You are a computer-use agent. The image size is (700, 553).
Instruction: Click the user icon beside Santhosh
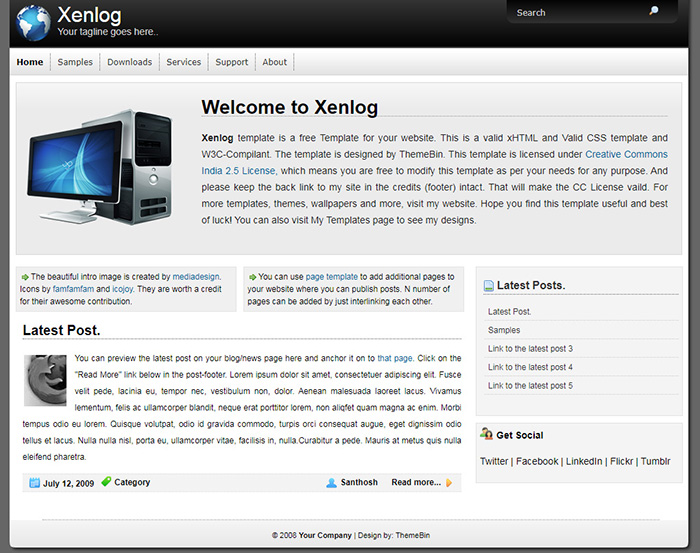pyautogui.click(x=331, y=482)
